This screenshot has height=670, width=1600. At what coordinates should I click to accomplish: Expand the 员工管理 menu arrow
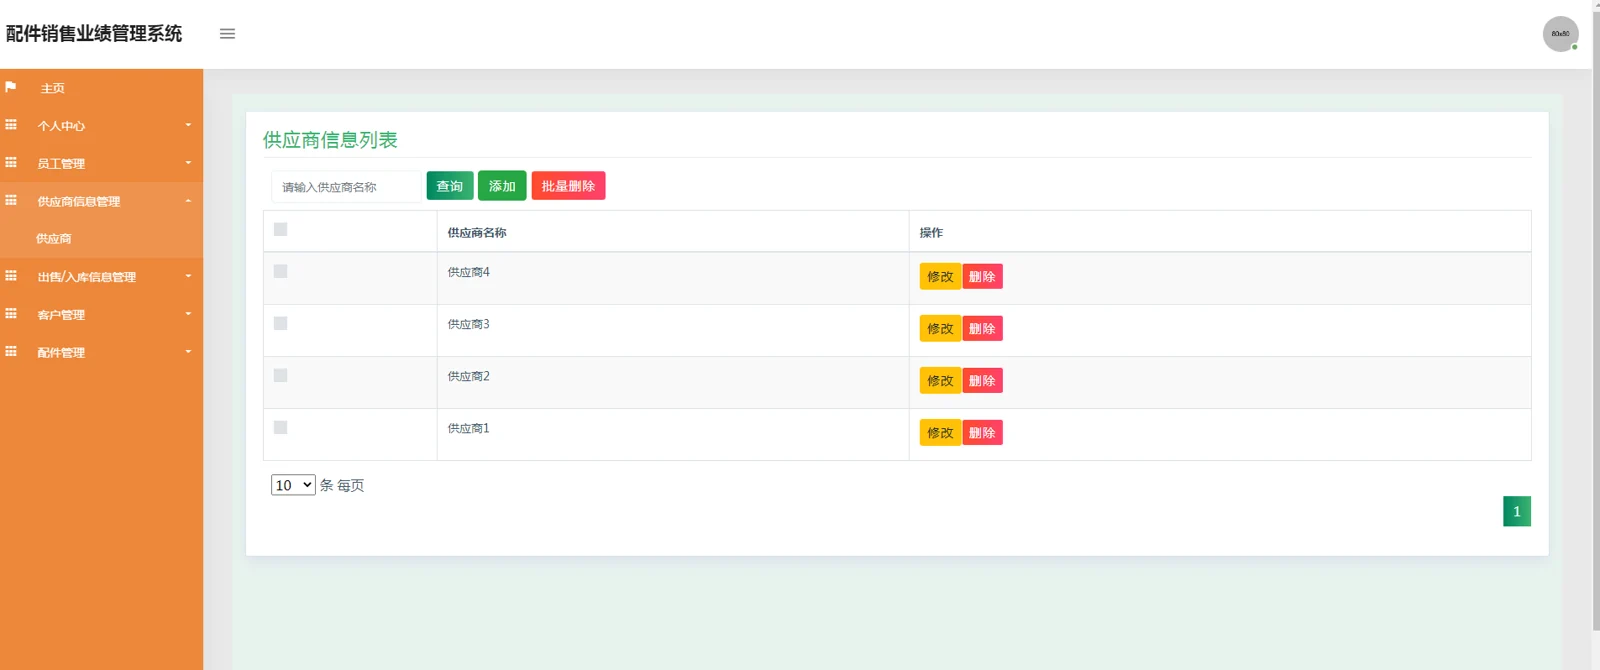point(188,163)
